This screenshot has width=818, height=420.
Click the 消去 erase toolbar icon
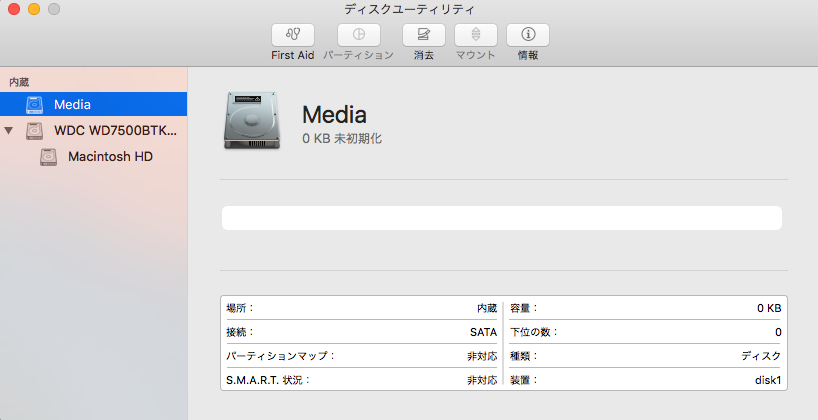click(423, 34)
